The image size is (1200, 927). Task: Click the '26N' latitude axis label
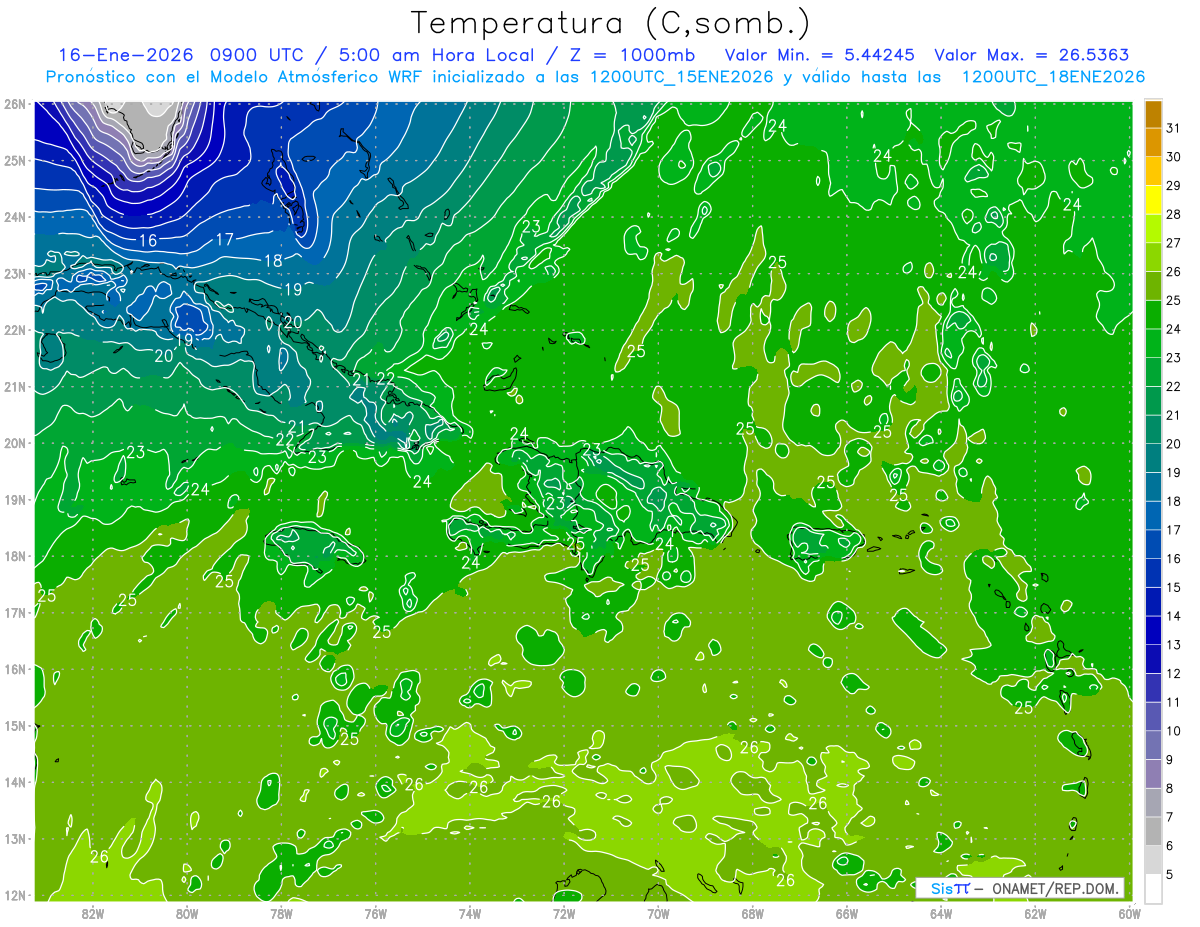(x=14, y=103)
